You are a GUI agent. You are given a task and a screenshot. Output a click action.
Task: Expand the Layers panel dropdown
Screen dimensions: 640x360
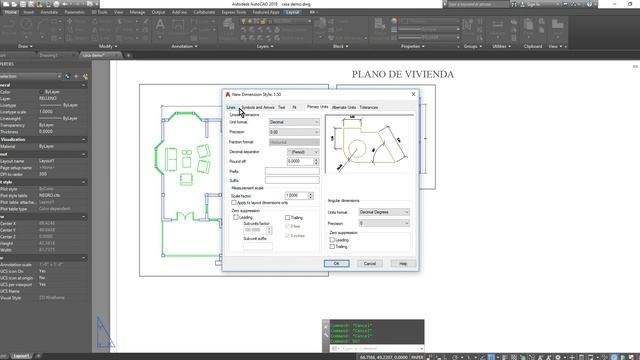pyautogui.click(x=265, y=47)
